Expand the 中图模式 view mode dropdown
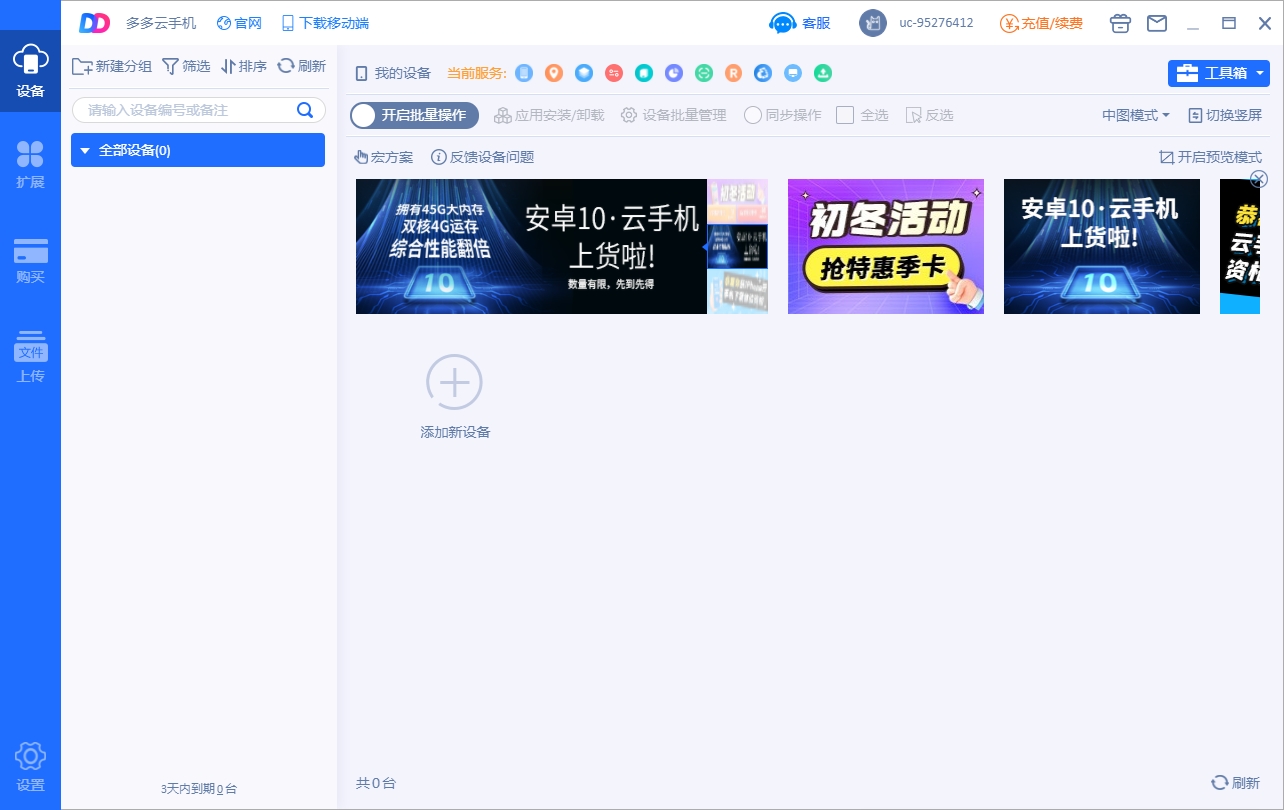Viewport: 1284px width, 810px height. (x=1136, y=115)
